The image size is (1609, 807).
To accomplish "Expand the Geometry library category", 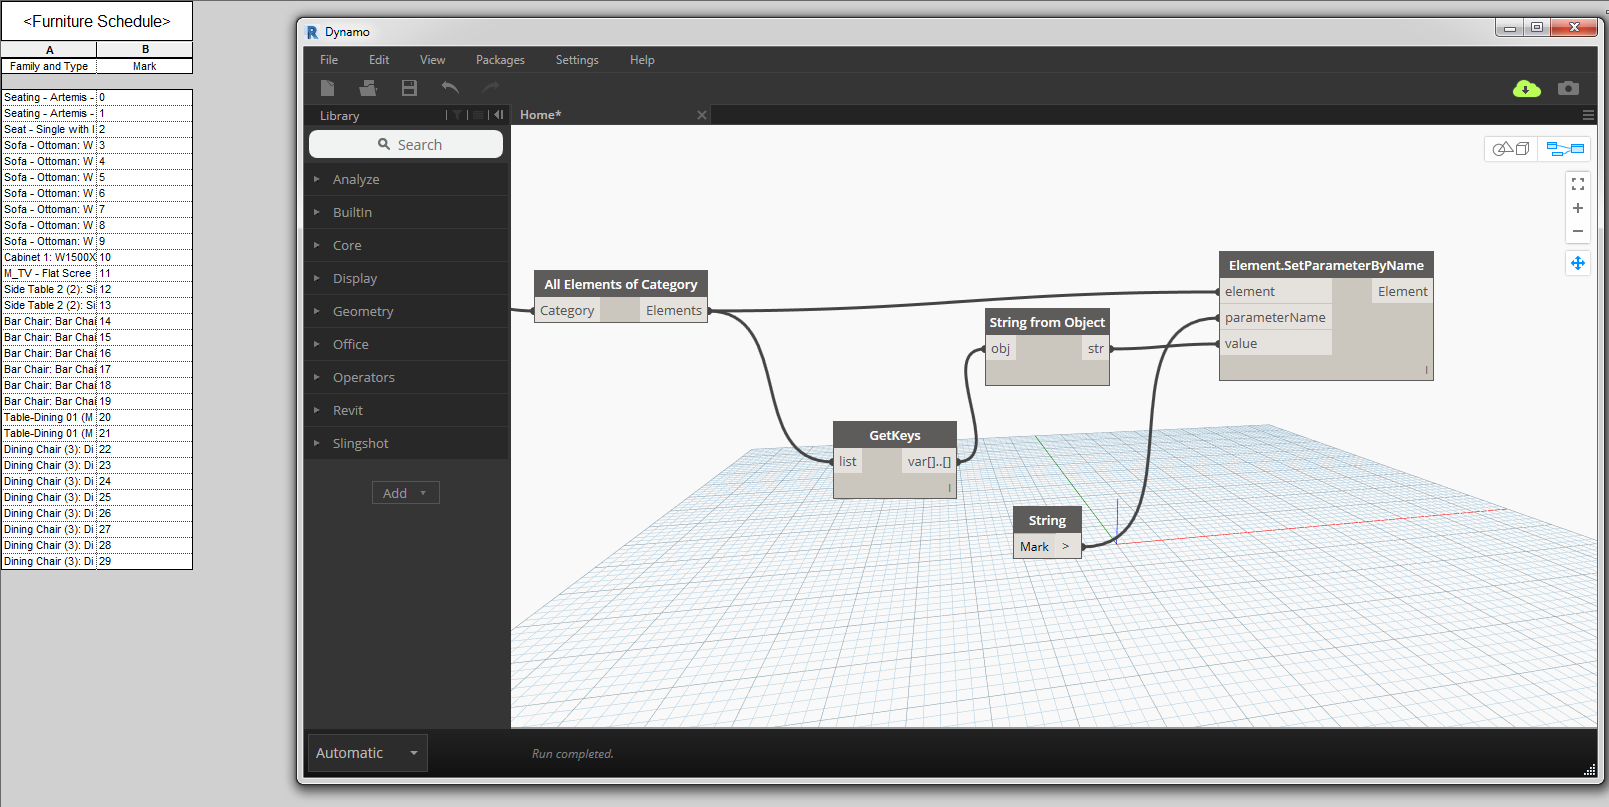I will click(407, 311).
